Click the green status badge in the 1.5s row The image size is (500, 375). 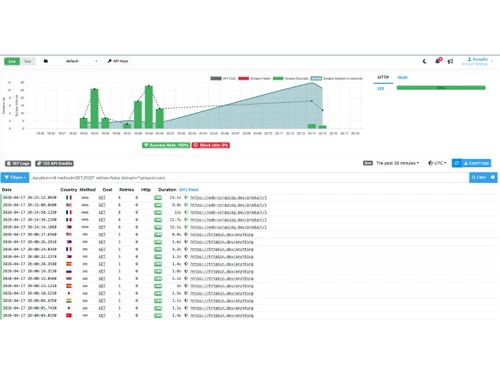(x=158, y=293)
